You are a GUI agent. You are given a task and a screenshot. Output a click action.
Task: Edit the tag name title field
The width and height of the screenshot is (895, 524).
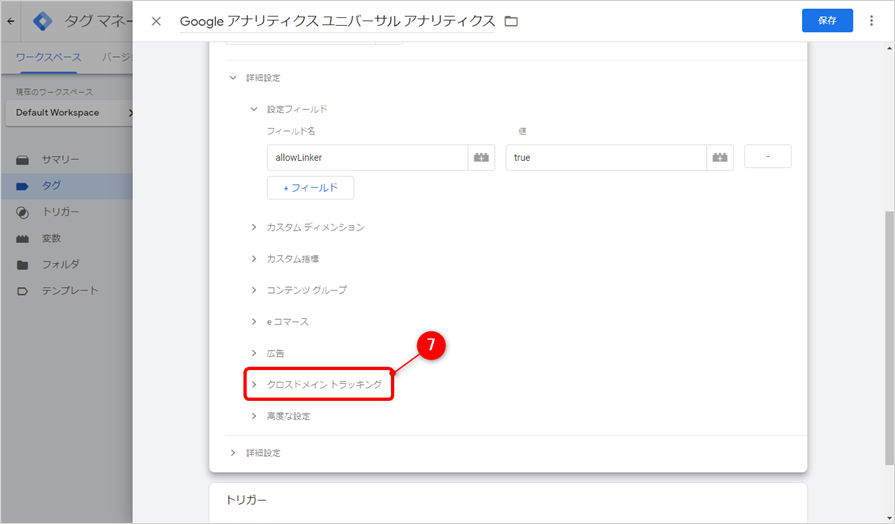(337, 21)
